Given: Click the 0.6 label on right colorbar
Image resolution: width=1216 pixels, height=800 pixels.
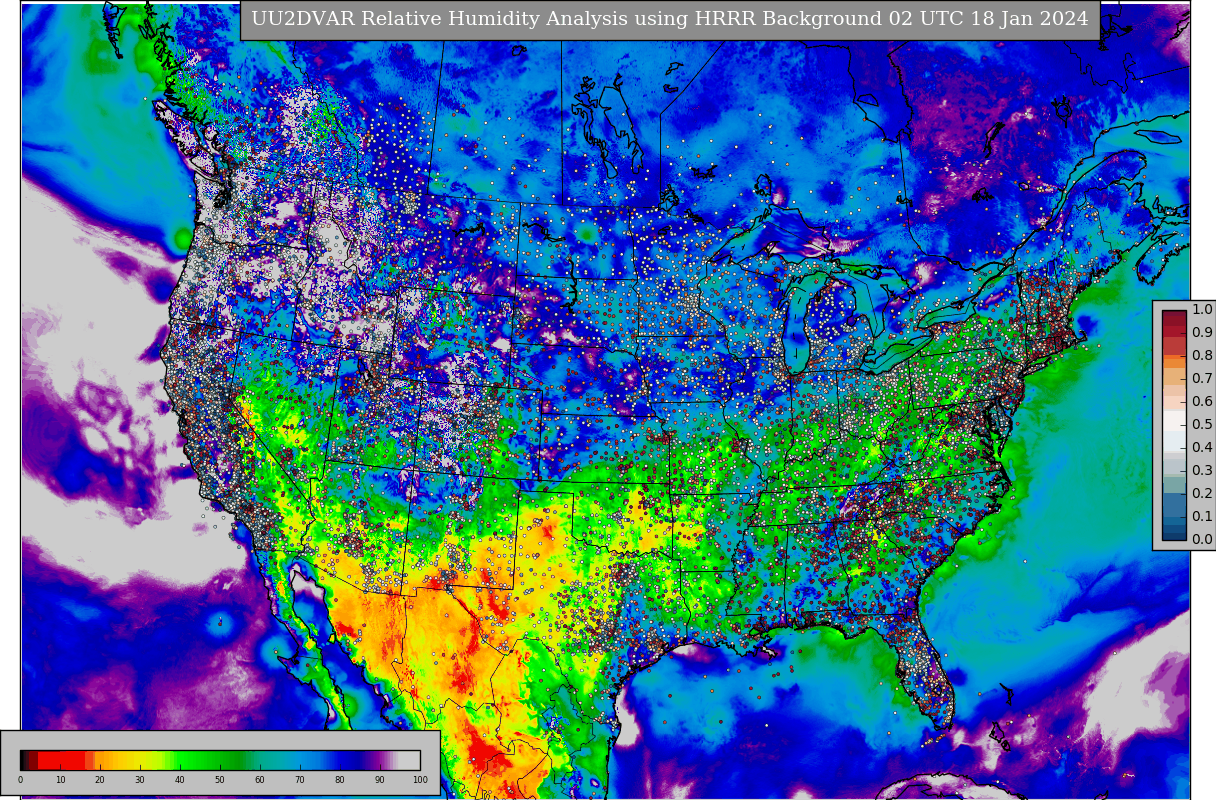Looking at the screenshot, I should pos(1202,401).
